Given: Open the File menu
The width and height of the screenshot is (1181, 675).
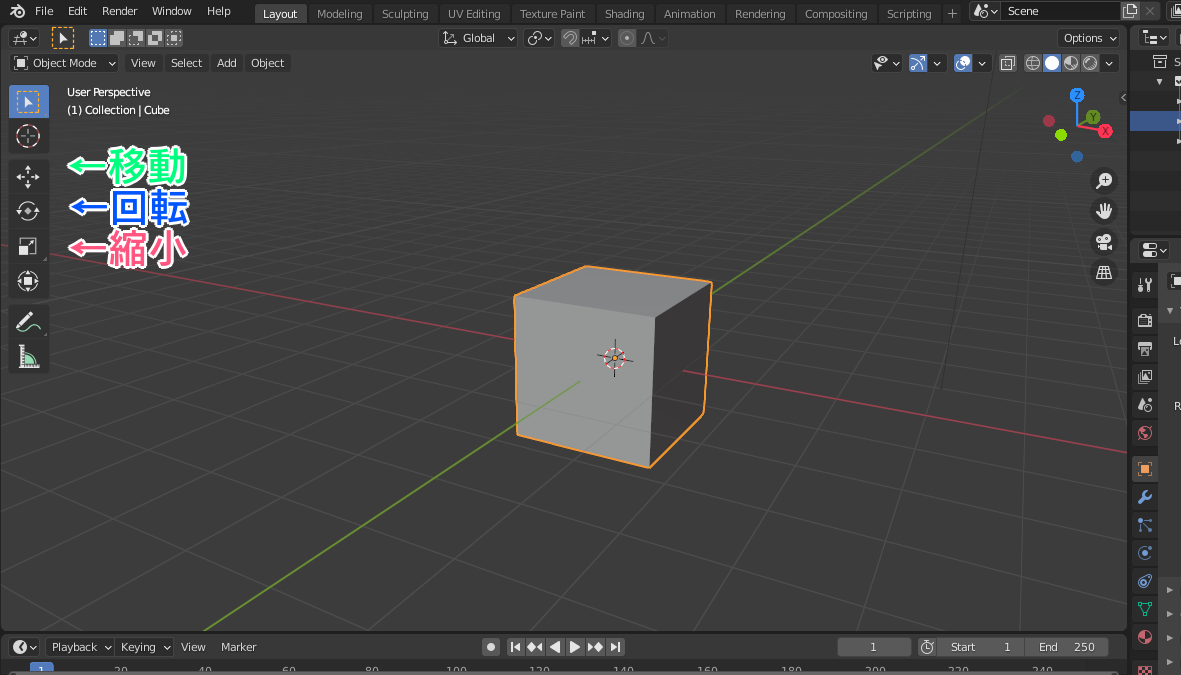Looking at the screenshot, I should [44, 11].
